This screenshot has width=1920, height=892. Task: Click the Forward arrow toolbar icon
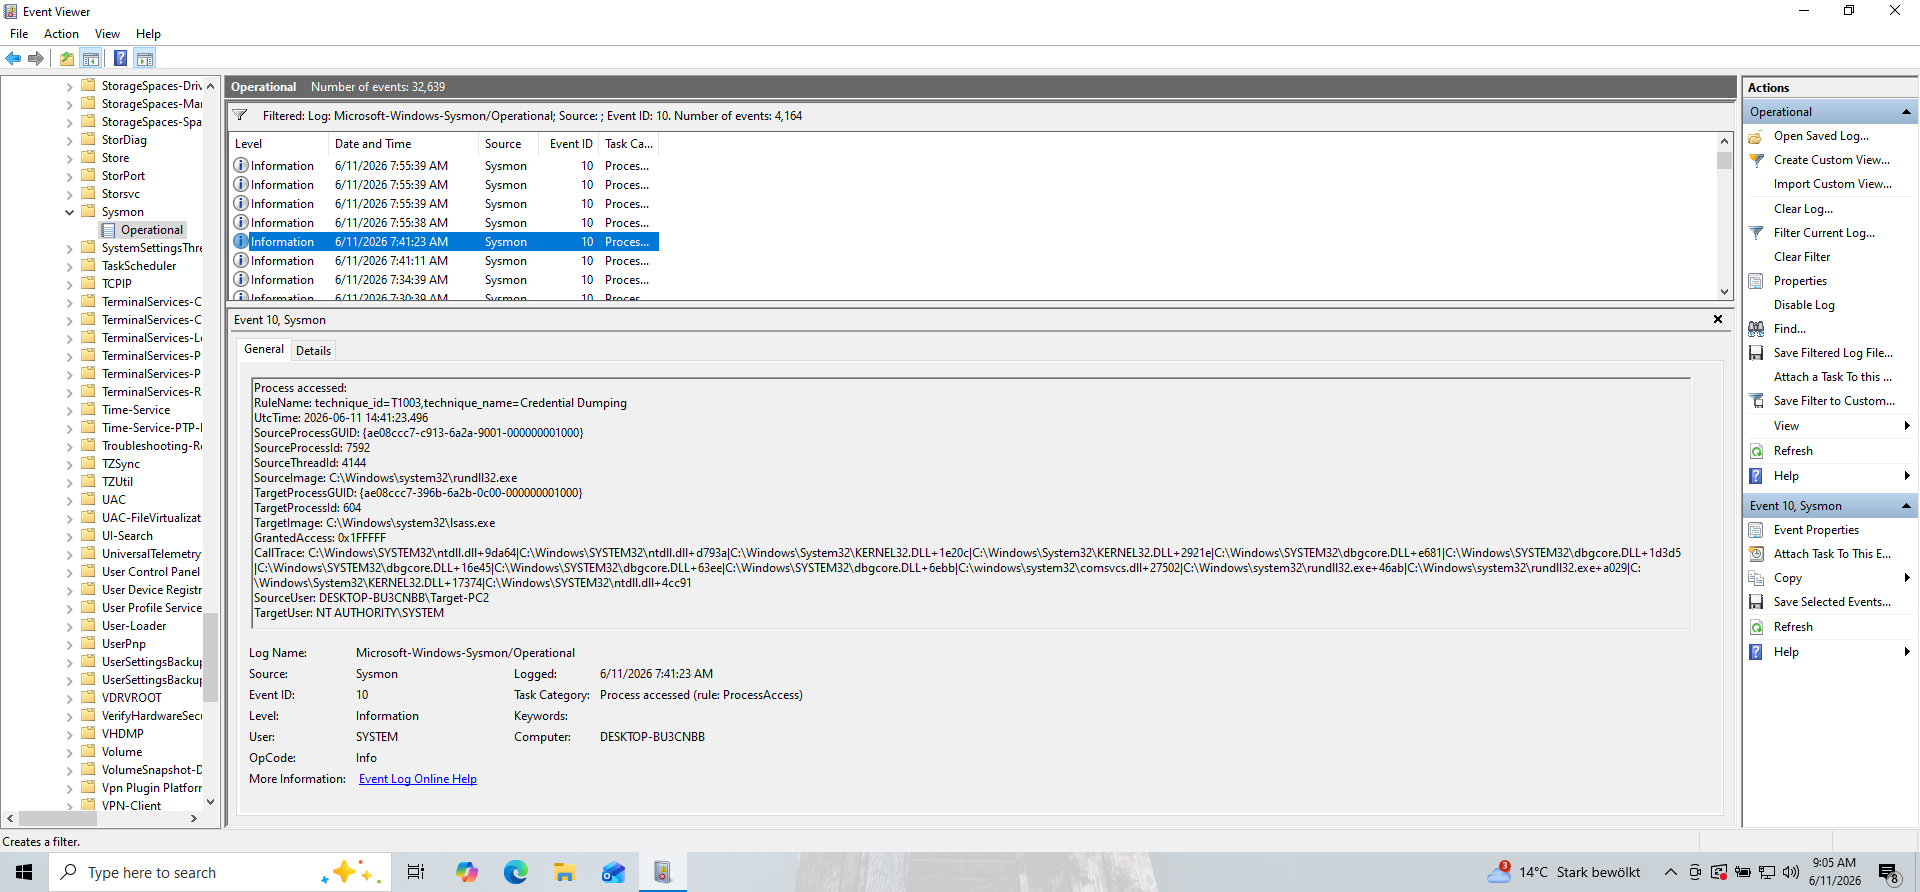point(36,58)
